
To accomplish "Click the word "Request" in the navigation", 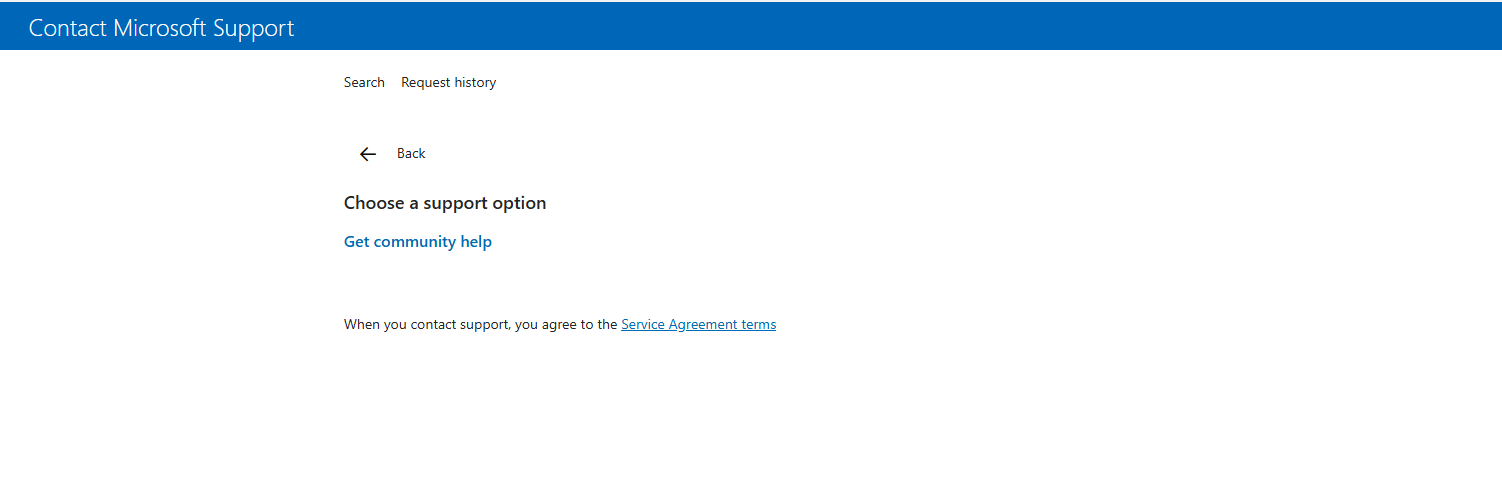I will 425,82.
